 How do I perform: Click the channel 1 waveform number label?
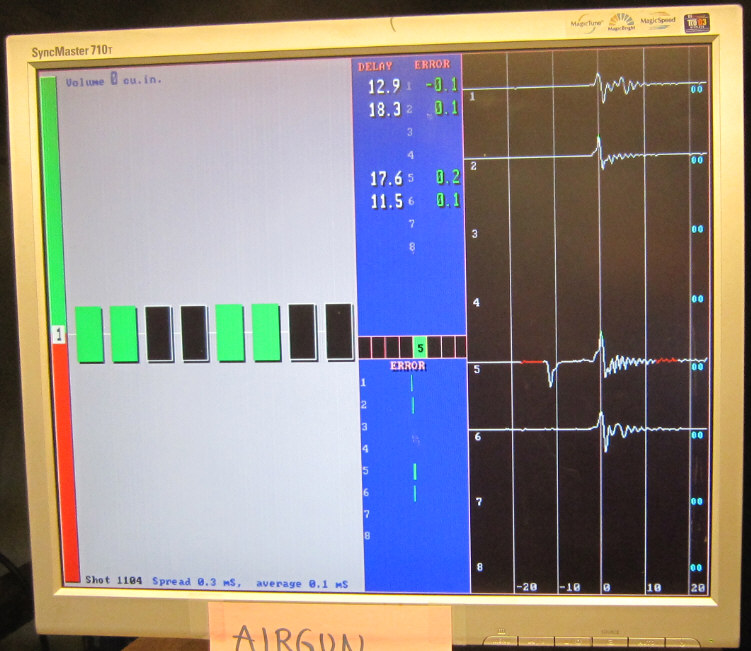click(x=473, y=98)
